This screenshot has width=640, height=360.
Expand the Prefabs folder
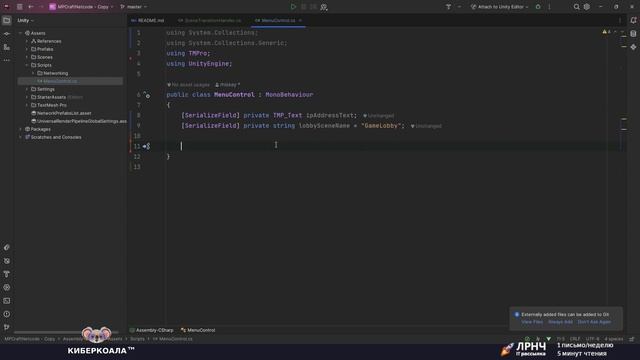27,49
